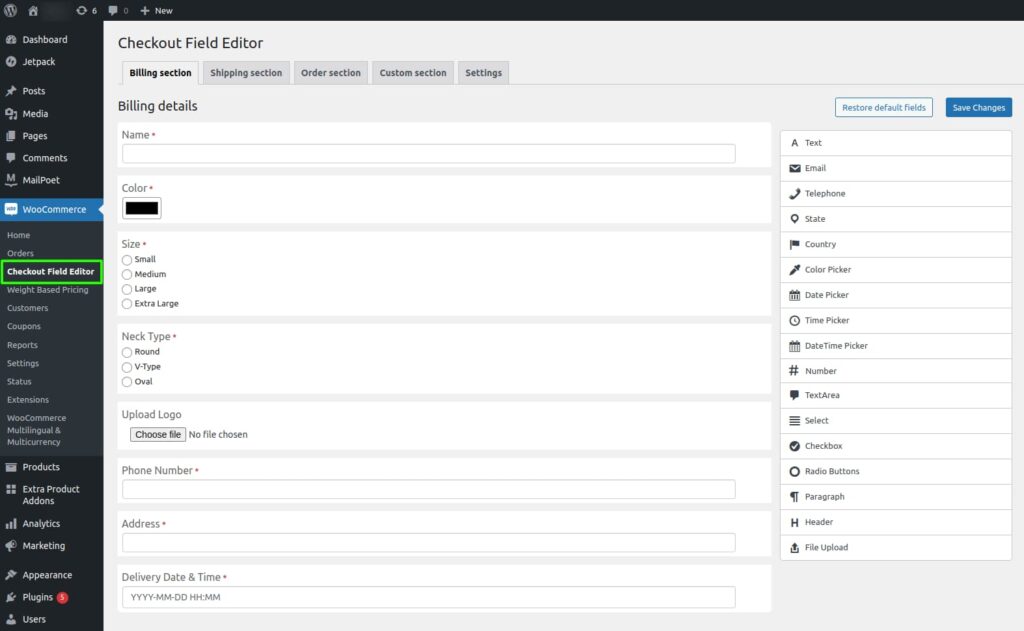
Task: Go to the Settings tab
Action: (484, 73)
